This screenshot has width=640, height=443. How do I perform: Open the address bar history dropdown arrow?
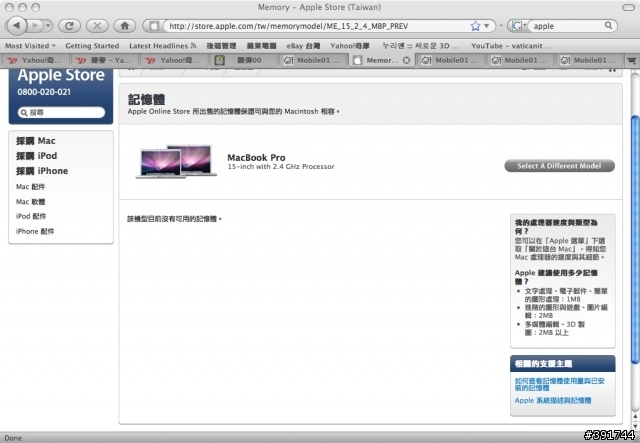[487, 26]
